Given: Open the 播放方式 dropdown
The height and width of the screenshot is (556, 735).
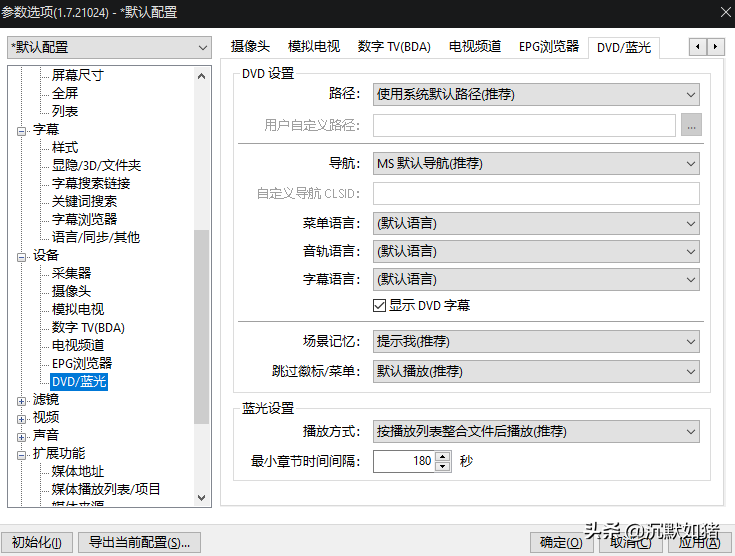Looking at the screenshot, I should [x=536, y=431].
